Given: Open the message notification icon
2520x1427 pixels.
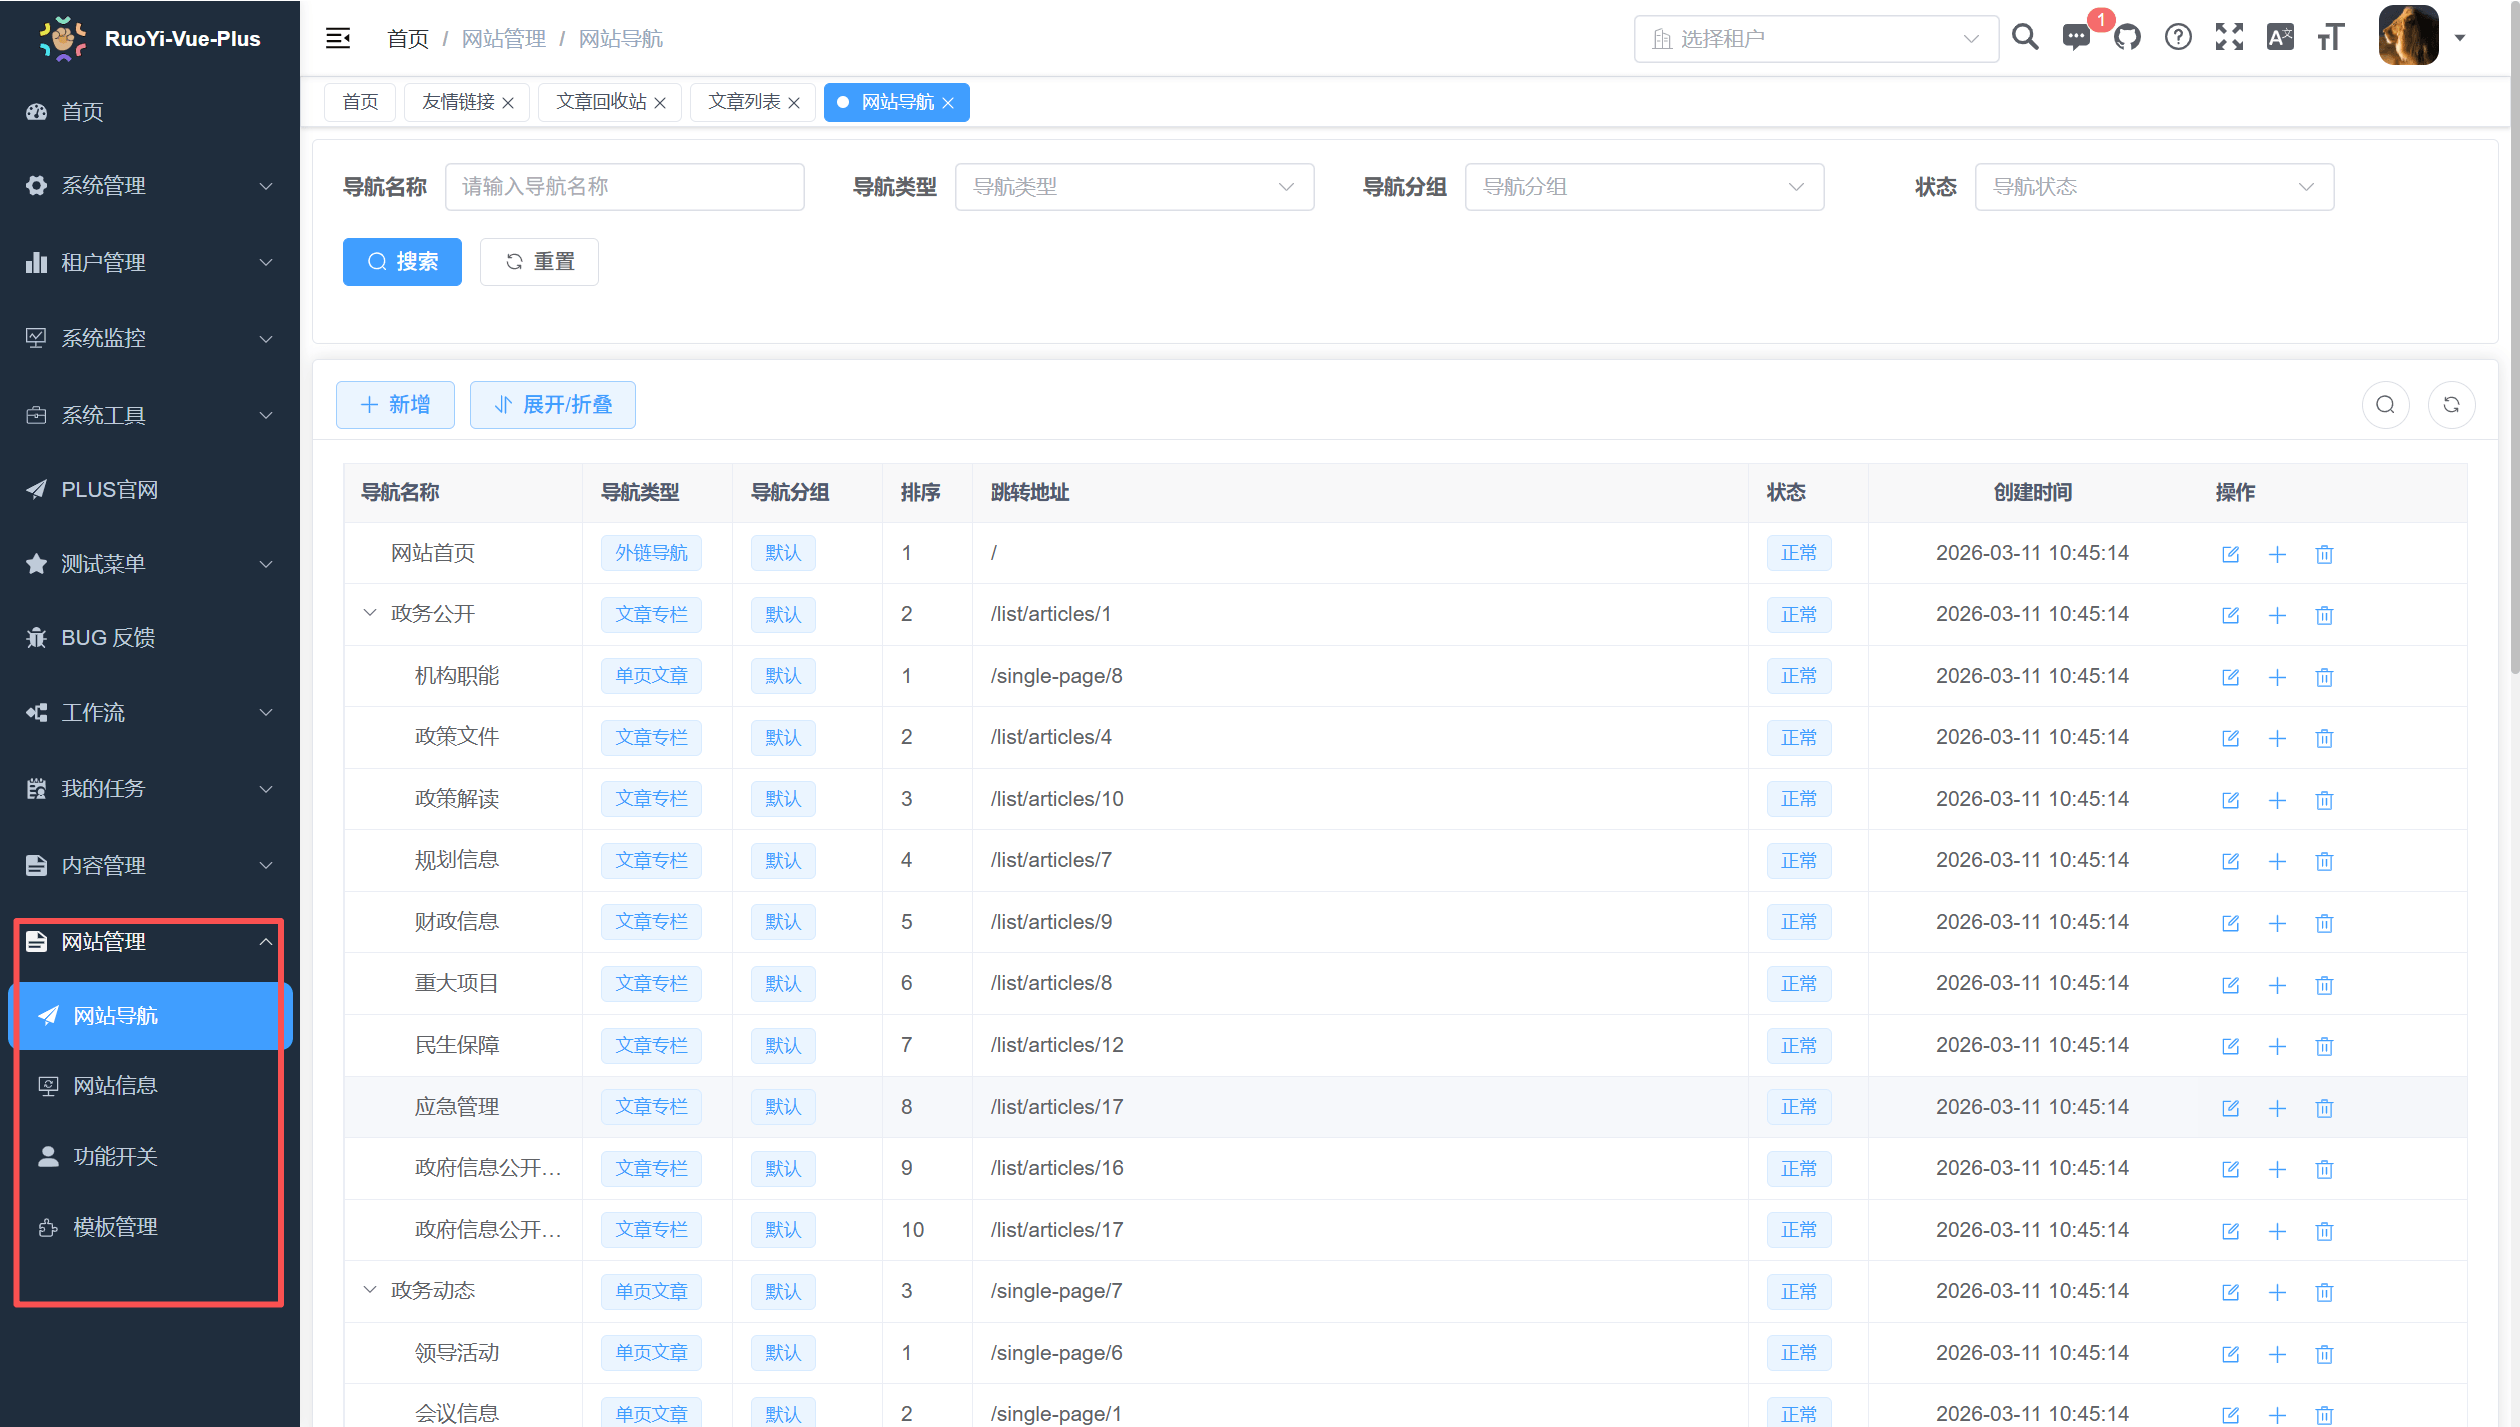Looking at the screenshot, I should tap(2076, 38).
